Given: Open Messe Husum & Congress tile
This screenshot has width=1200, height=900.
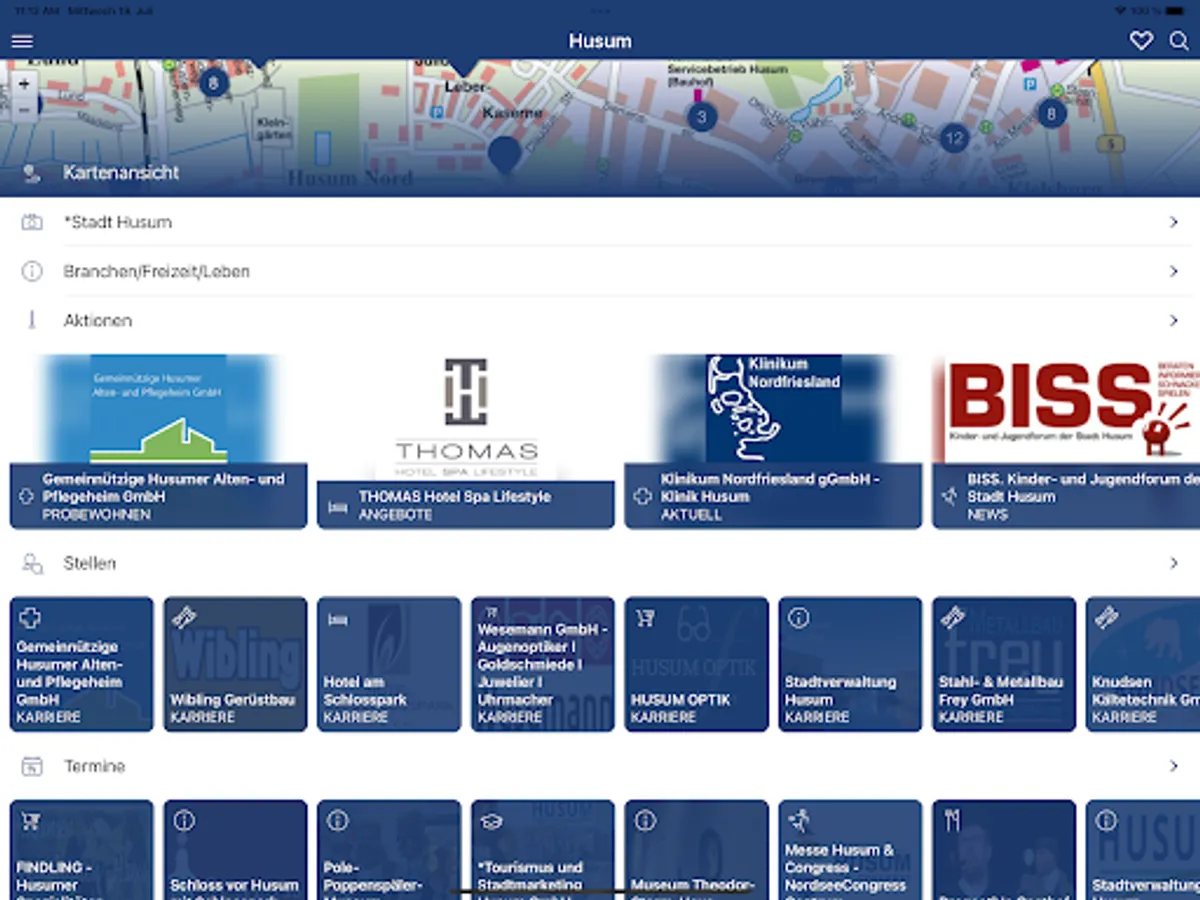Looking at the screenshot, I should pyautogui.click(x=850, y=850).
